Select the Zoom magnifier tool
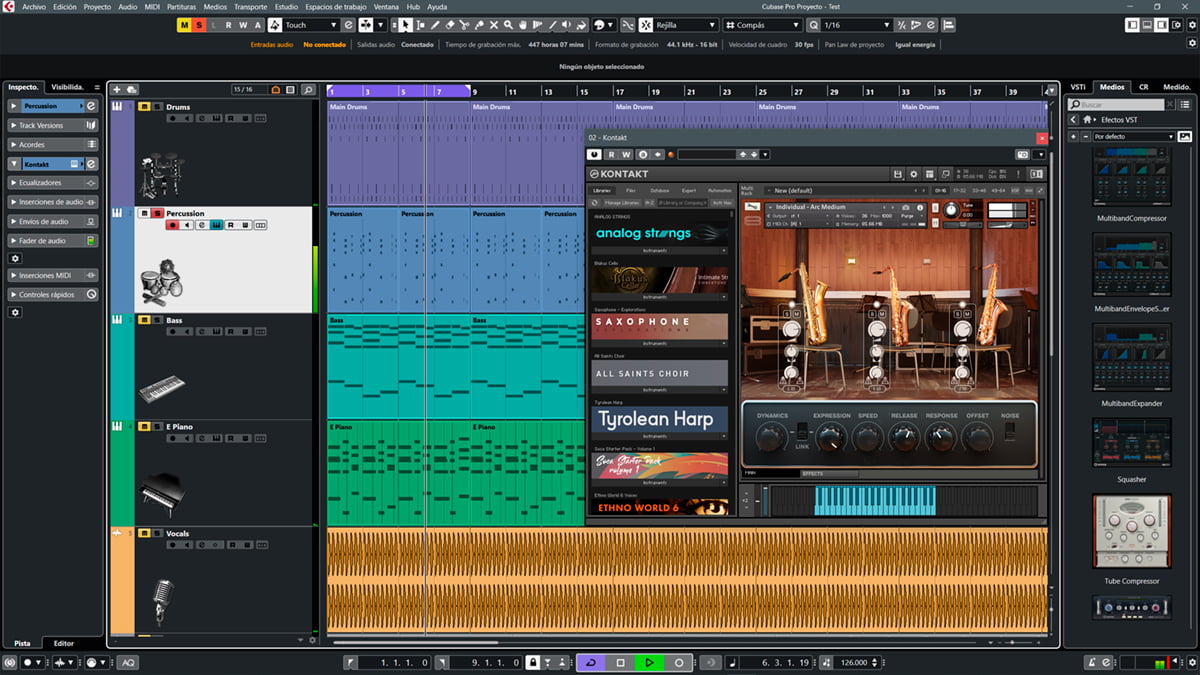 coord(510,25)
